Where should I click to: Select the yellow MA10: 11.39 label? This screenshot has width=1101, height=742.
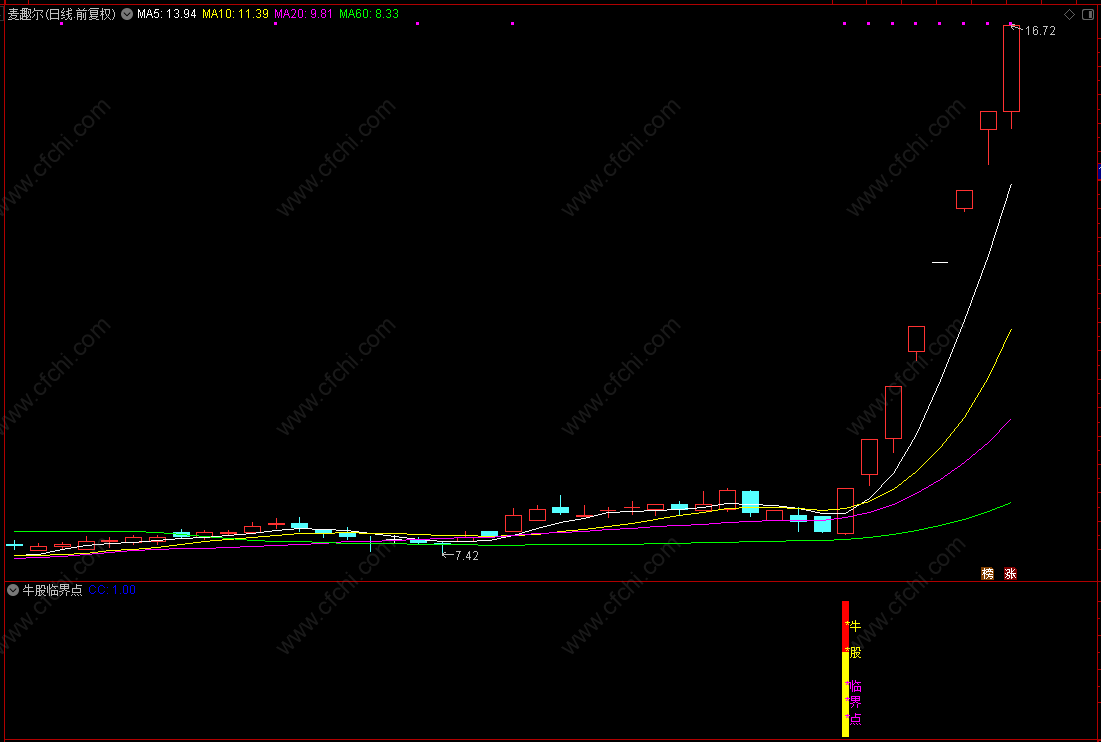pos(235,13)
